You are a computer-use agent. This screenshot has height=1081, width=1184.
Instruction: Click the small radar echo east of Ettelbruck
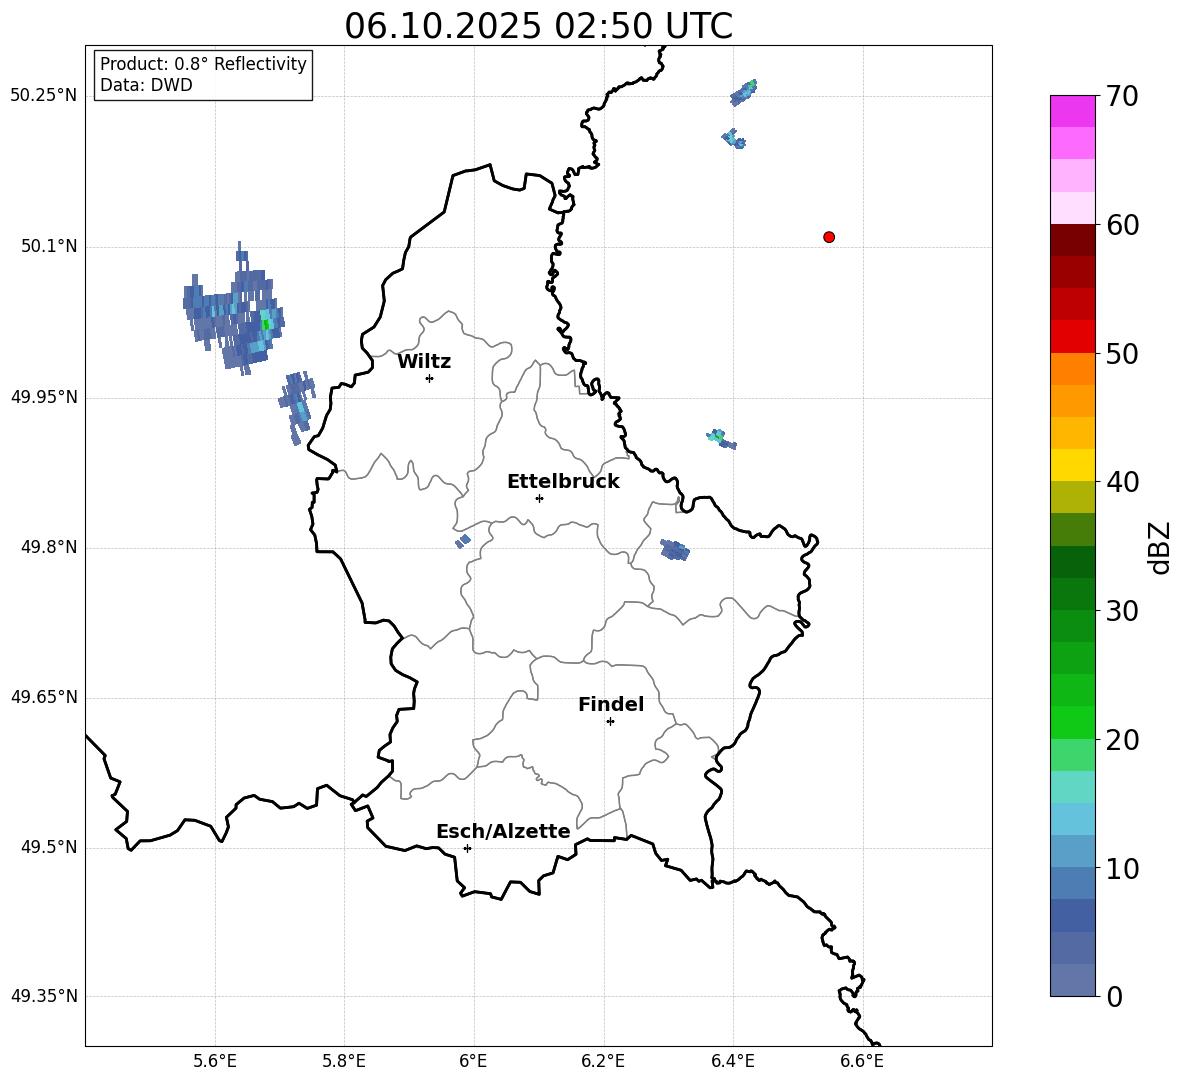pos(674,550)
